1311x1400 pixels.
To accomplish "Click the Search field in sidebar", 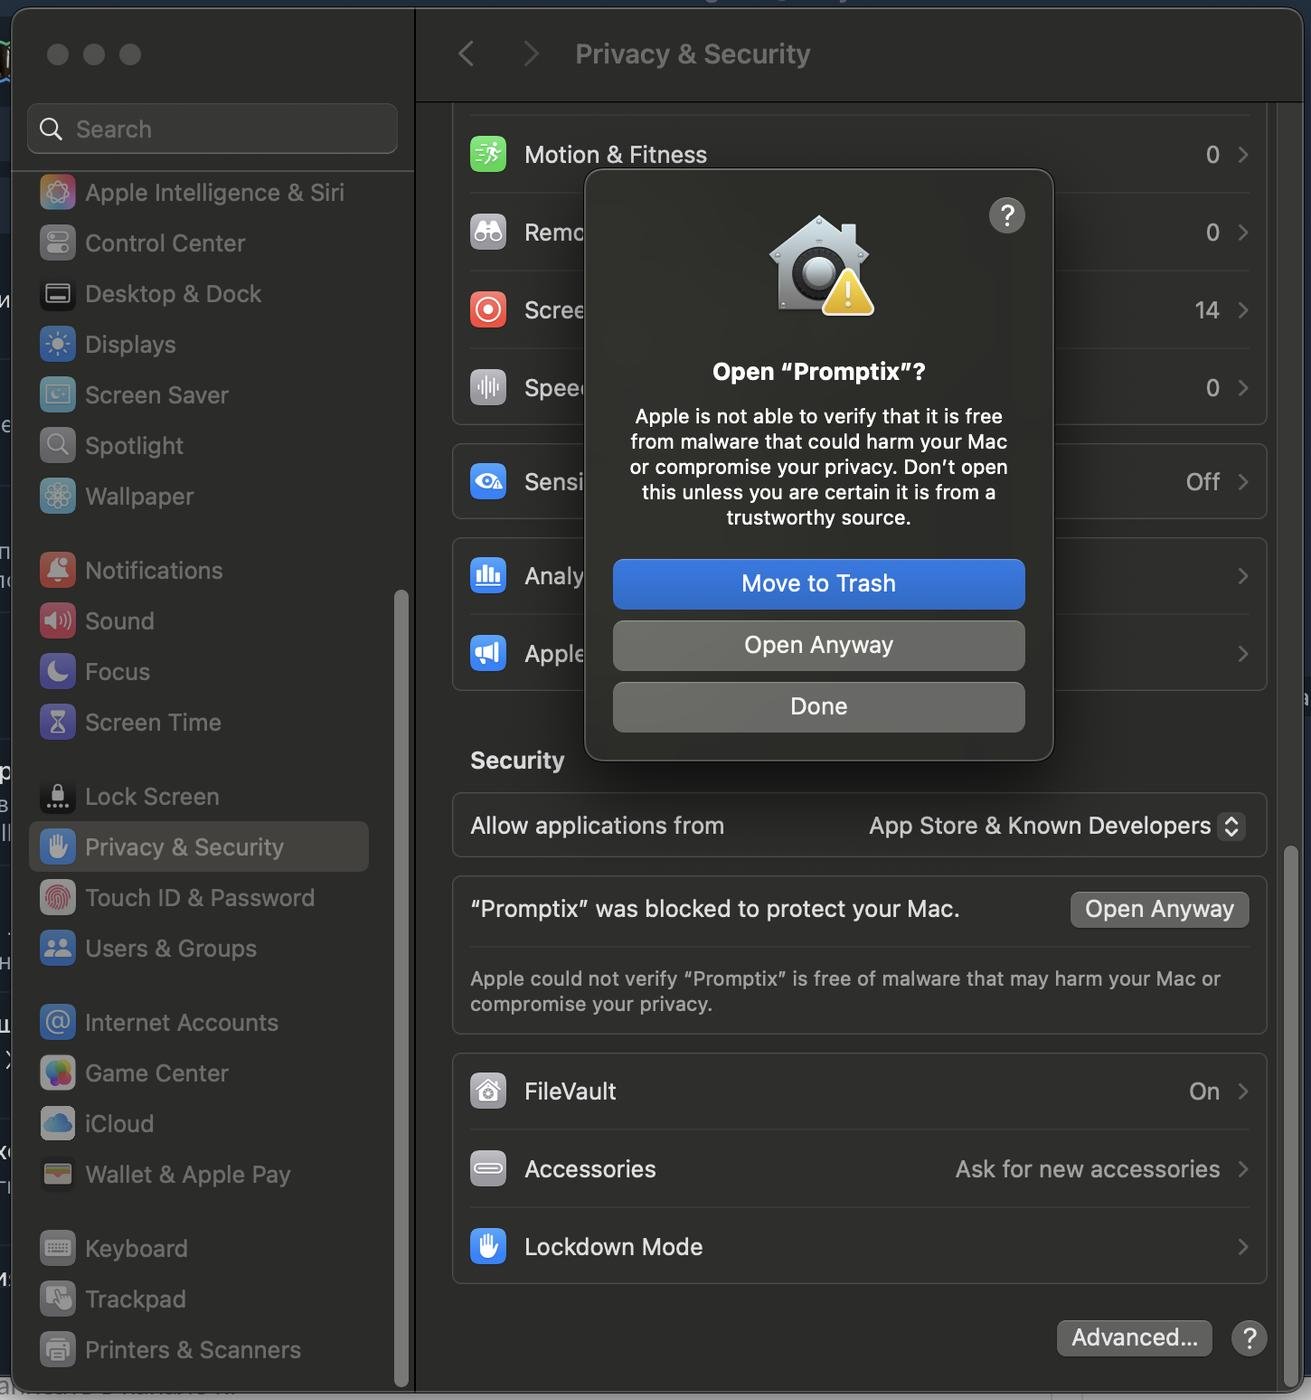I will (212, 129).
